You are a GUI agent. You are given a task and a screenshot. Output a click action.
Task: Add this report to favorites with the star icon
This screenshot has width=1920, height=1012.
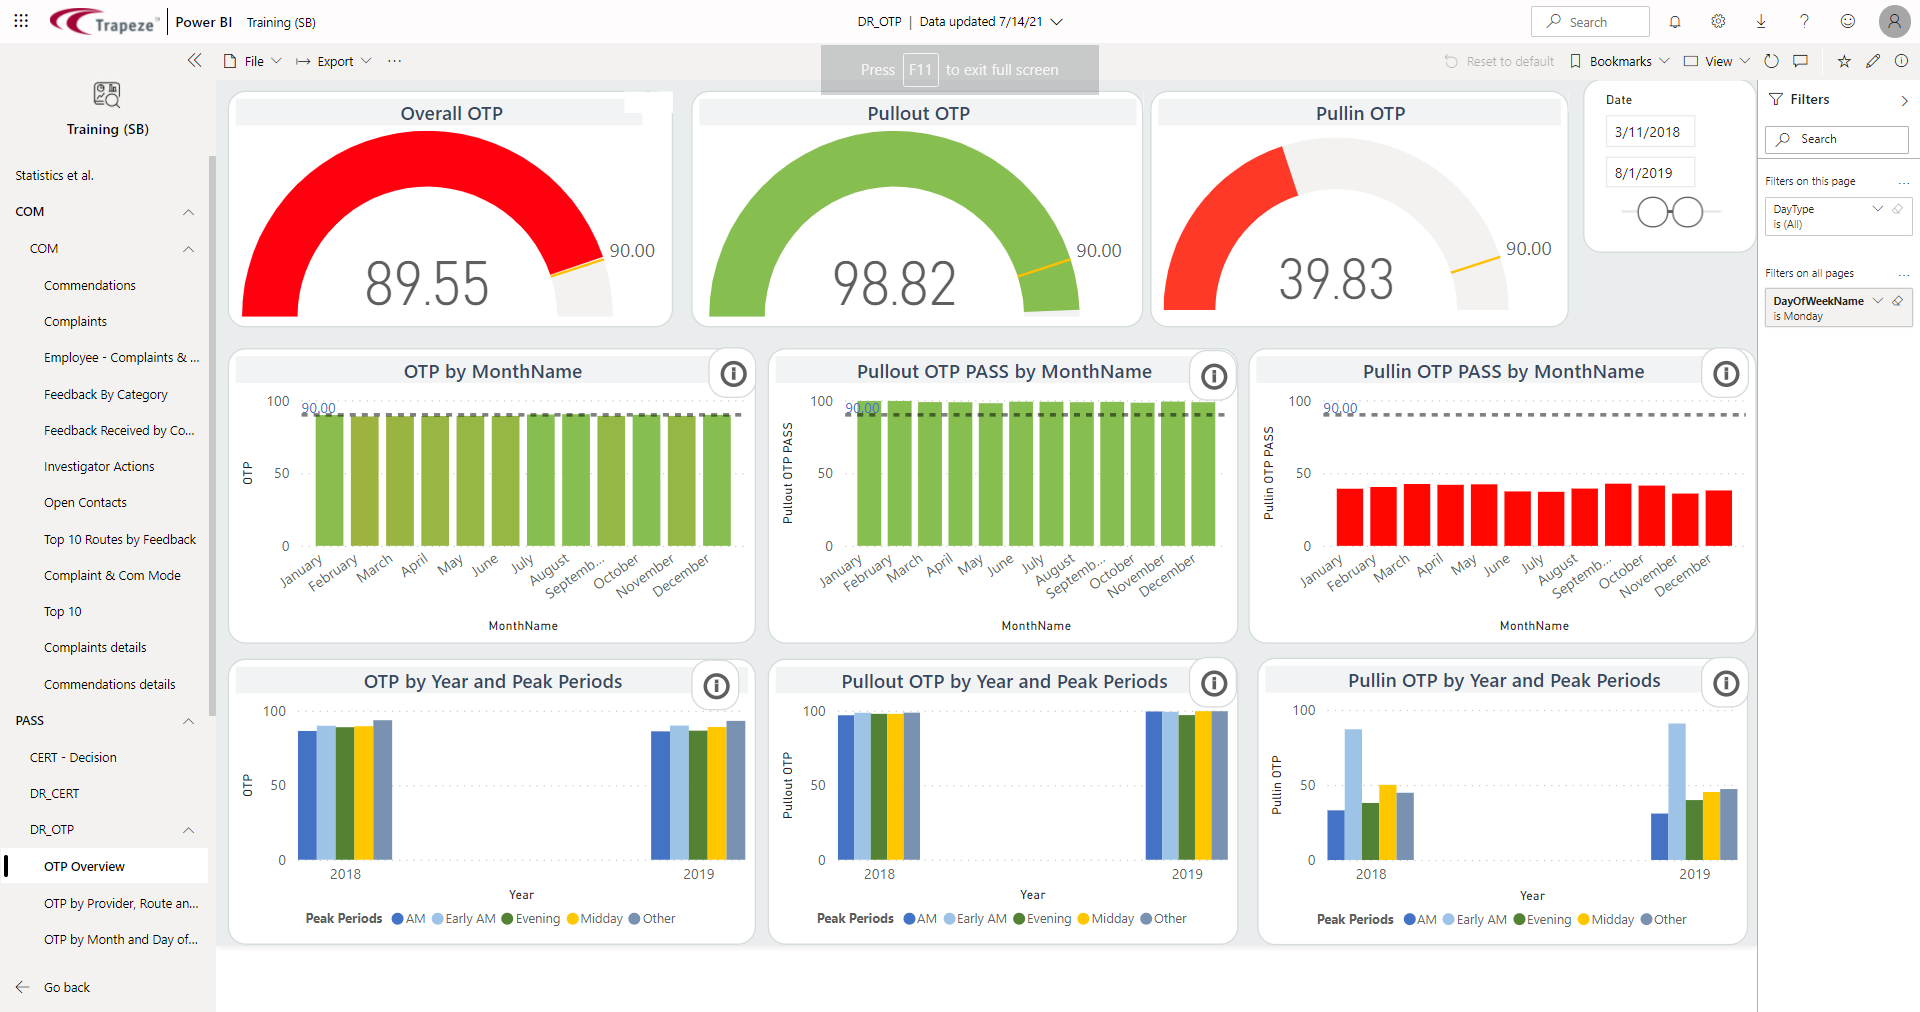tap(1843, 61)
